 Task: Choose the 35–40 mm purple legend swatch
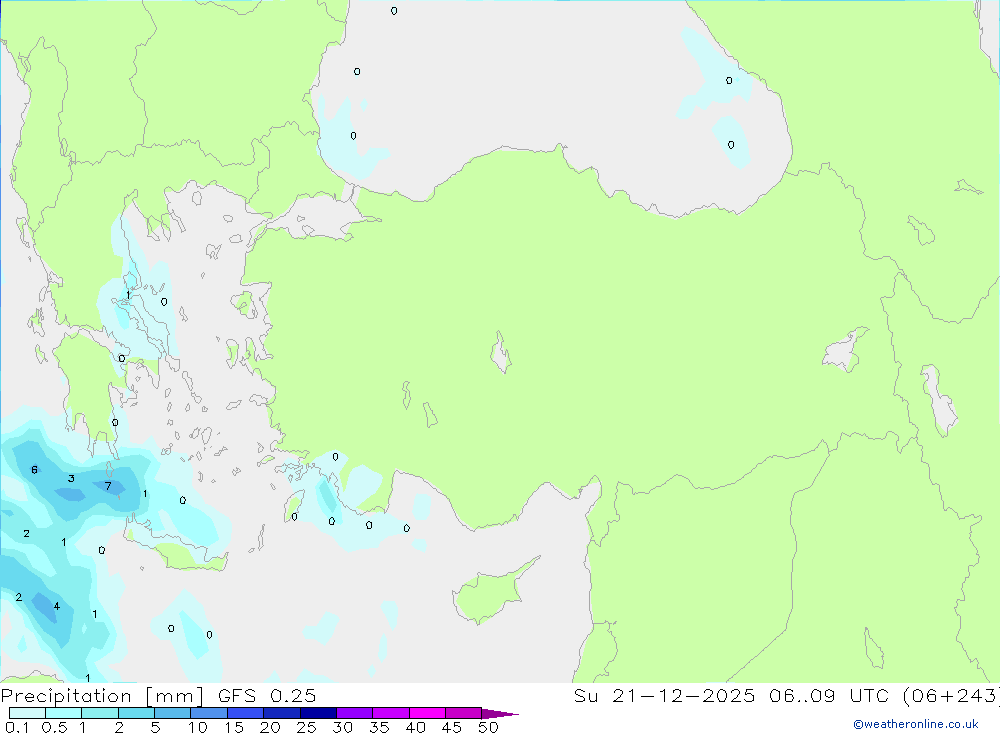click(391, 713)
